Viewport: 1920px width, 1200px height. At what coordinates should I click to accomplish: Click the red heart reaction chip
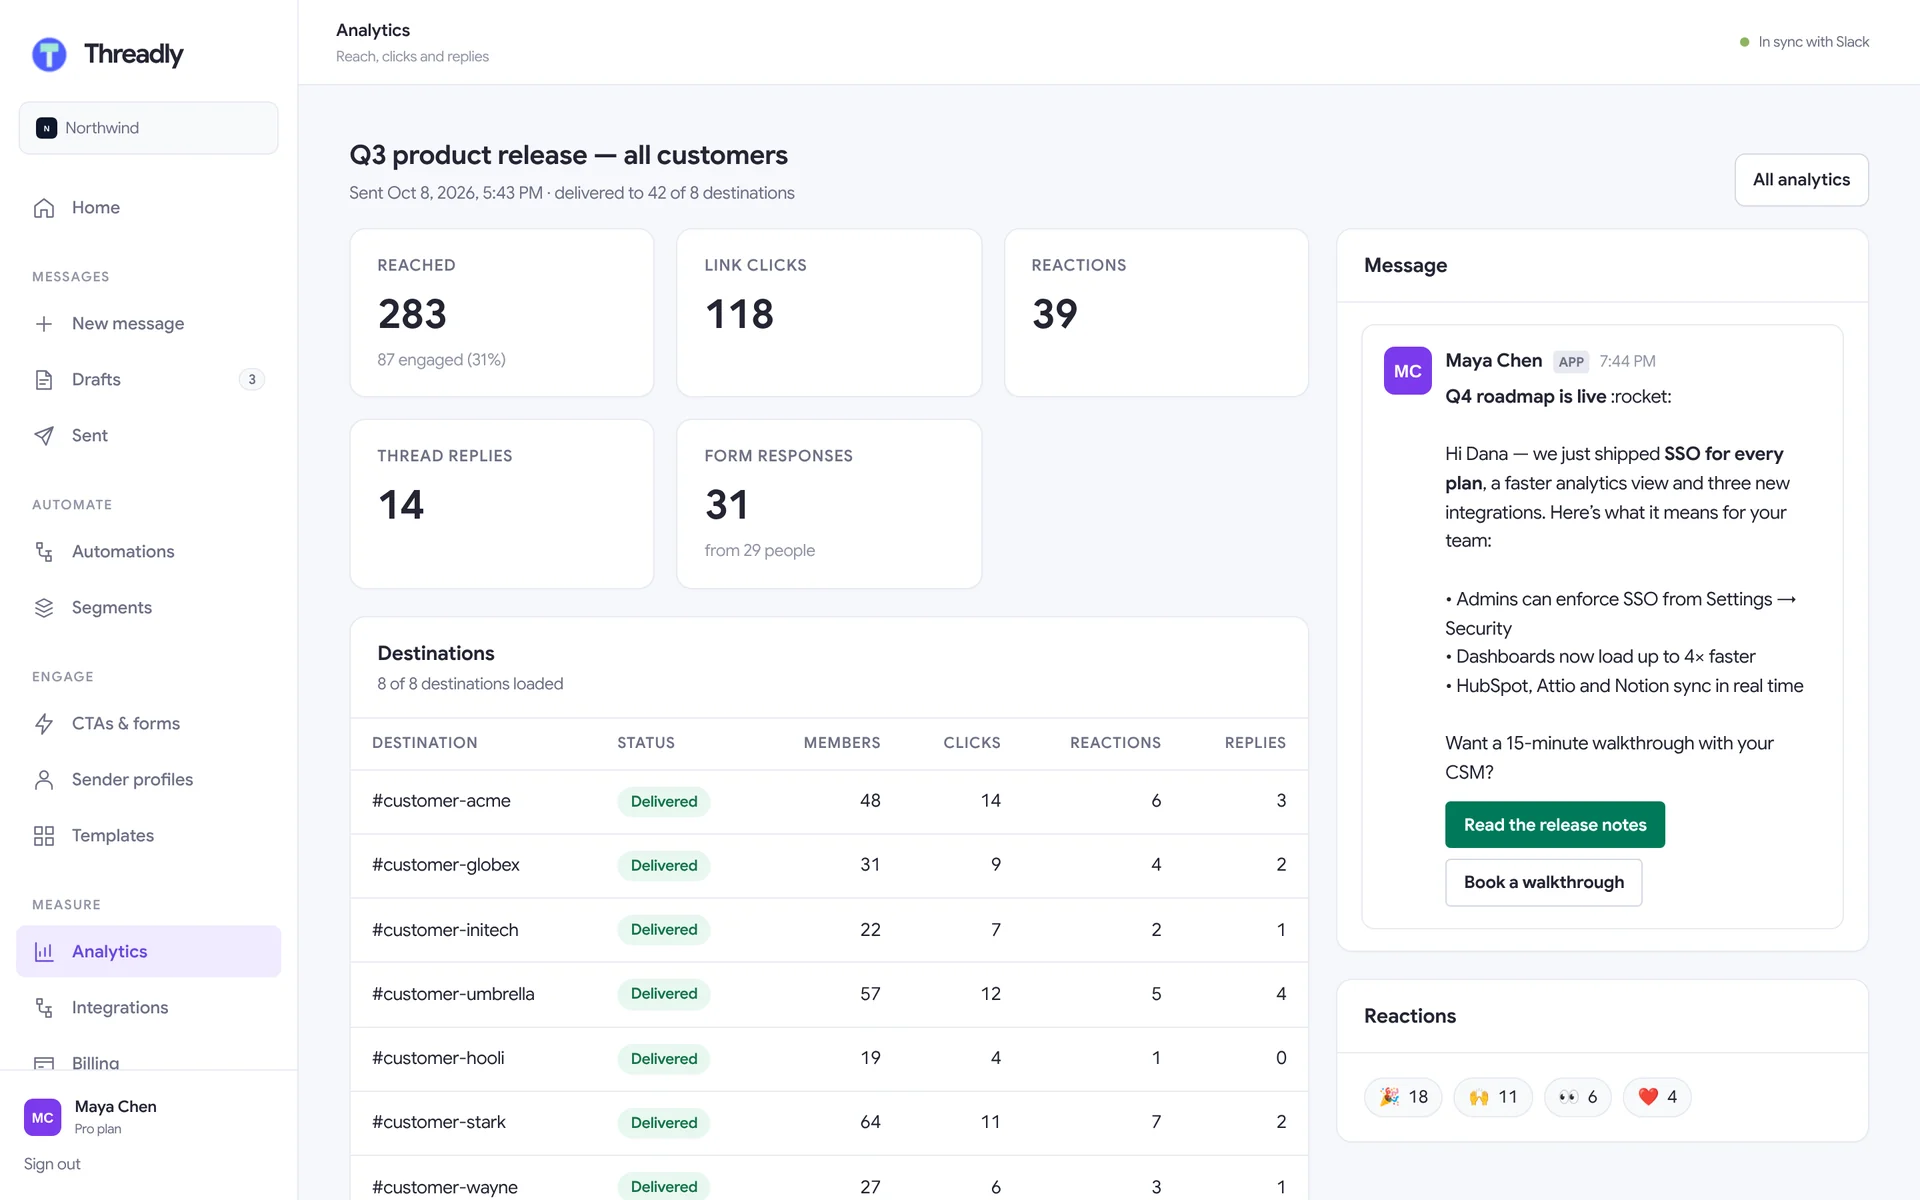pyautogui.click(x=1657, y=1097)
